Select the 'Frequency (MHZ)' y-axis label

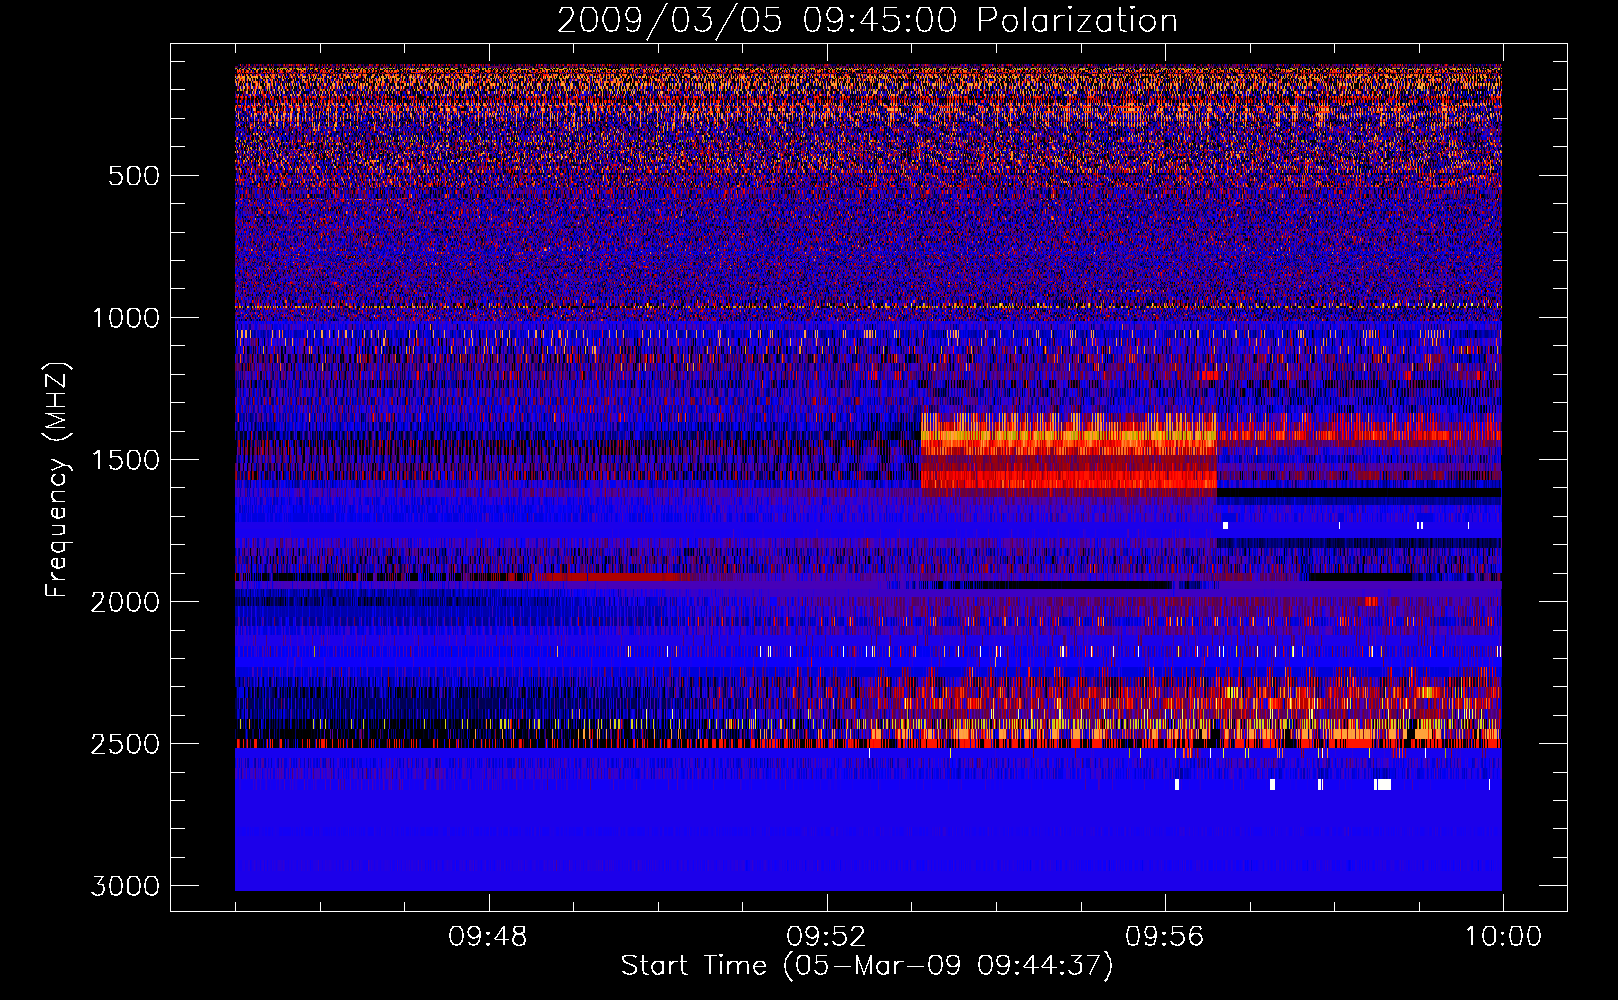tap(57, 480)
